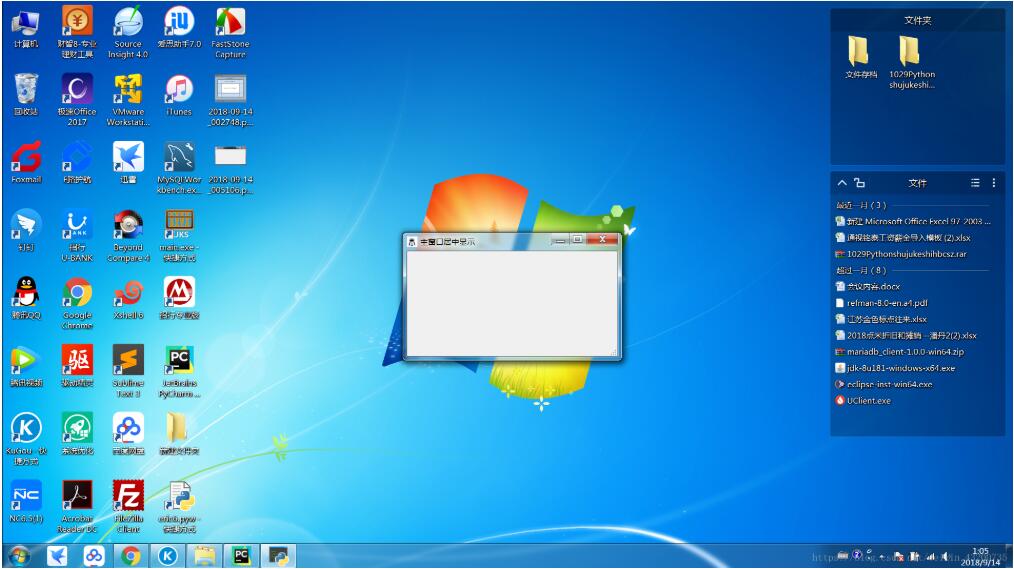Open Chrome from the taskbar
1014x569 pixels.
click(x=131, y=556)
